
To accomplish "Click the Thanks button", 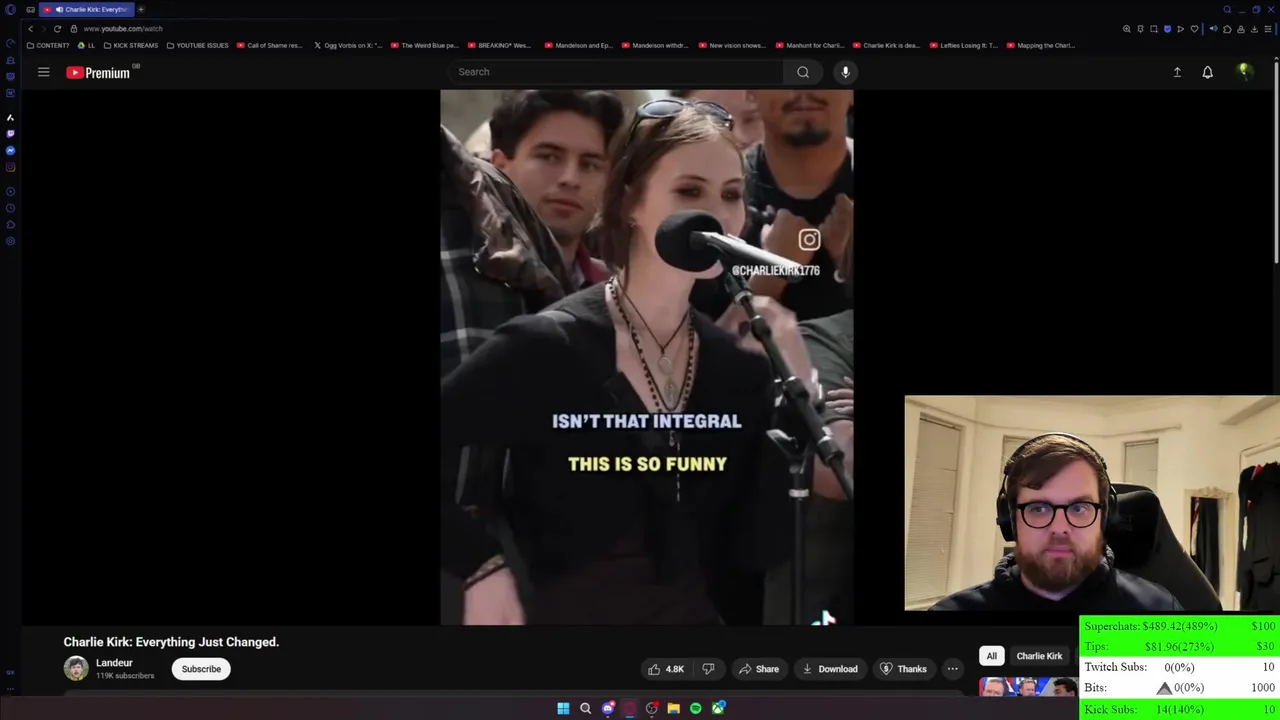I will [x=903, y=669].
